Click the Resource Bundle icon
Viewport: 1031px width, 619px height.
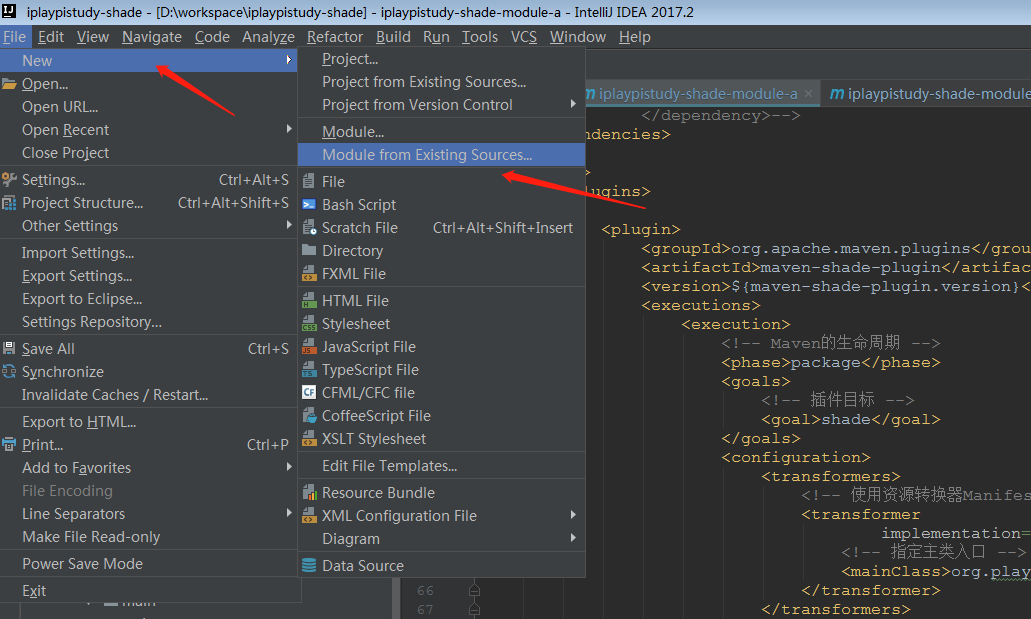coord(308,492)
